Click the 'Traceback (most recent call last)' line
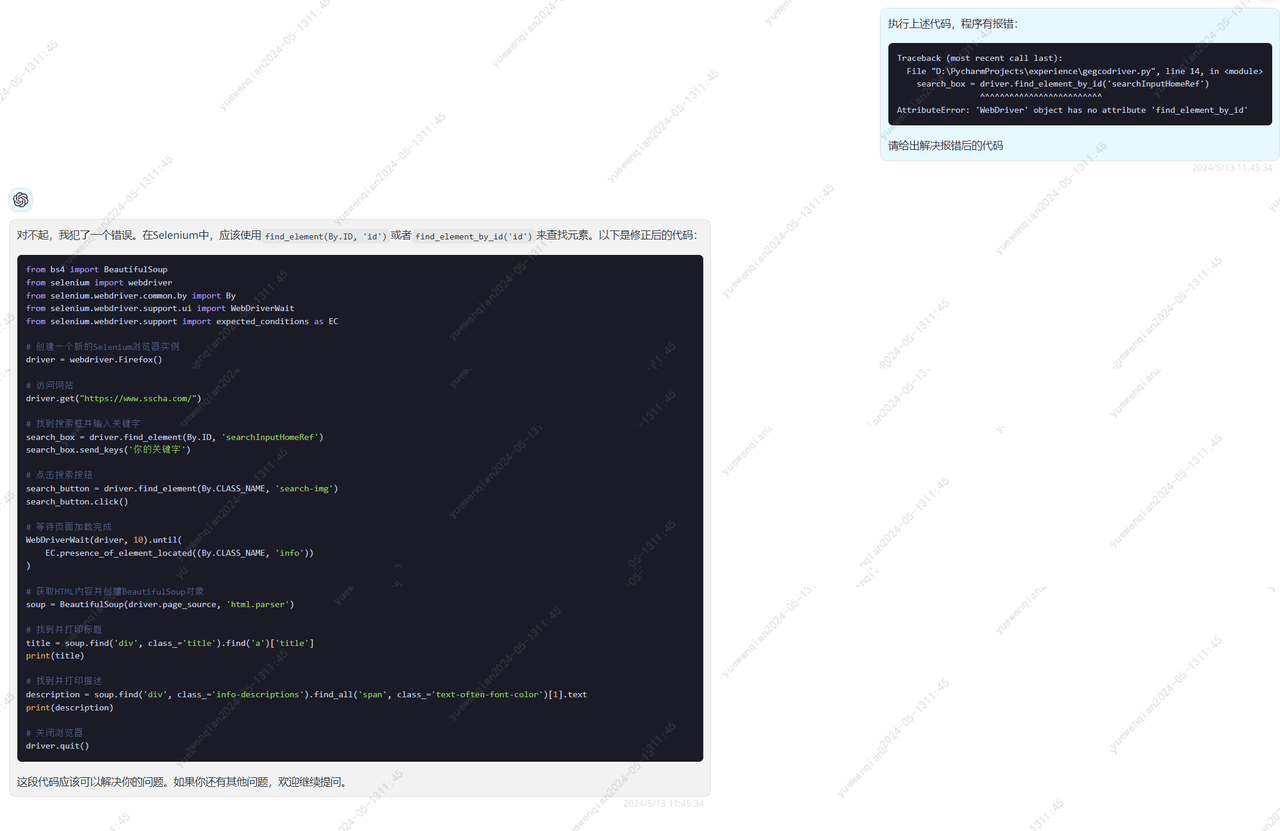 pyautogui.click(x=979, y=58)
